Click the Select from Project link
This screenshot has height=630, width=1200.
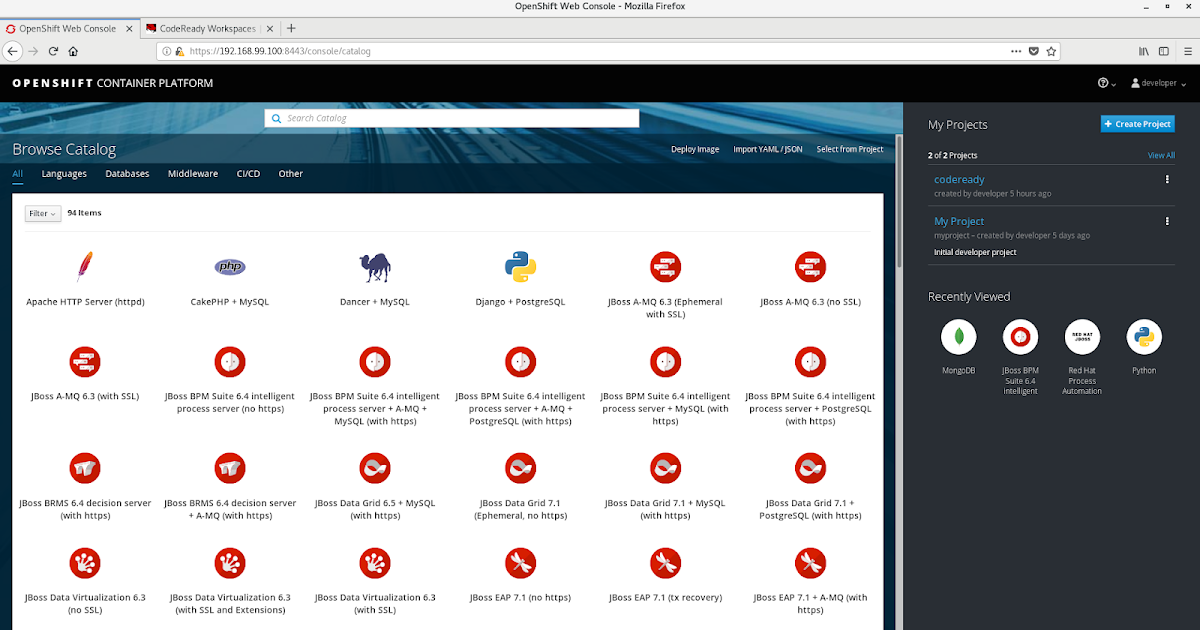point(850,149)
